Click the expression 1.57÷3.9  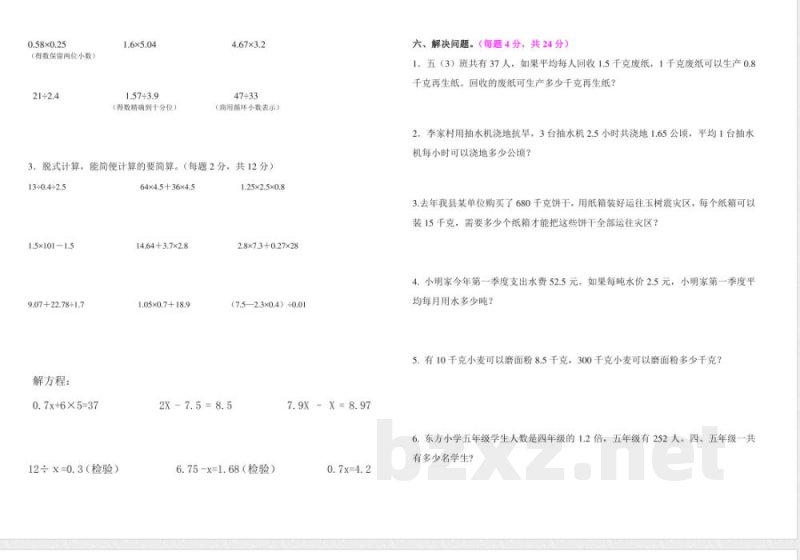coord(142,96)
